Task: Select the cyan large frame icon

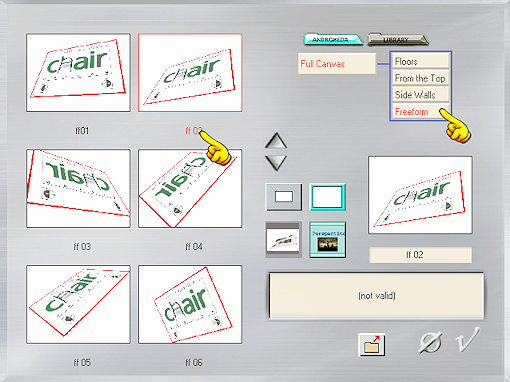Action: pos(327,197)
